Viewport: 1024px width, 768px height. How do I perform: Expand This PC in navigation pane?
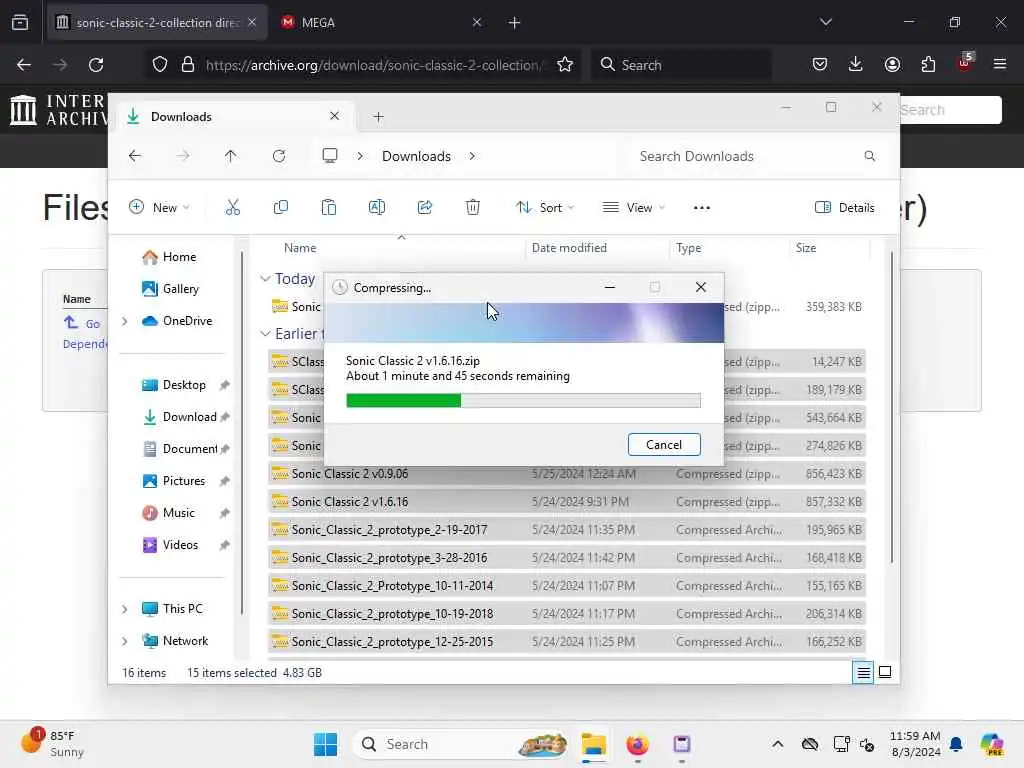(124, 609)
